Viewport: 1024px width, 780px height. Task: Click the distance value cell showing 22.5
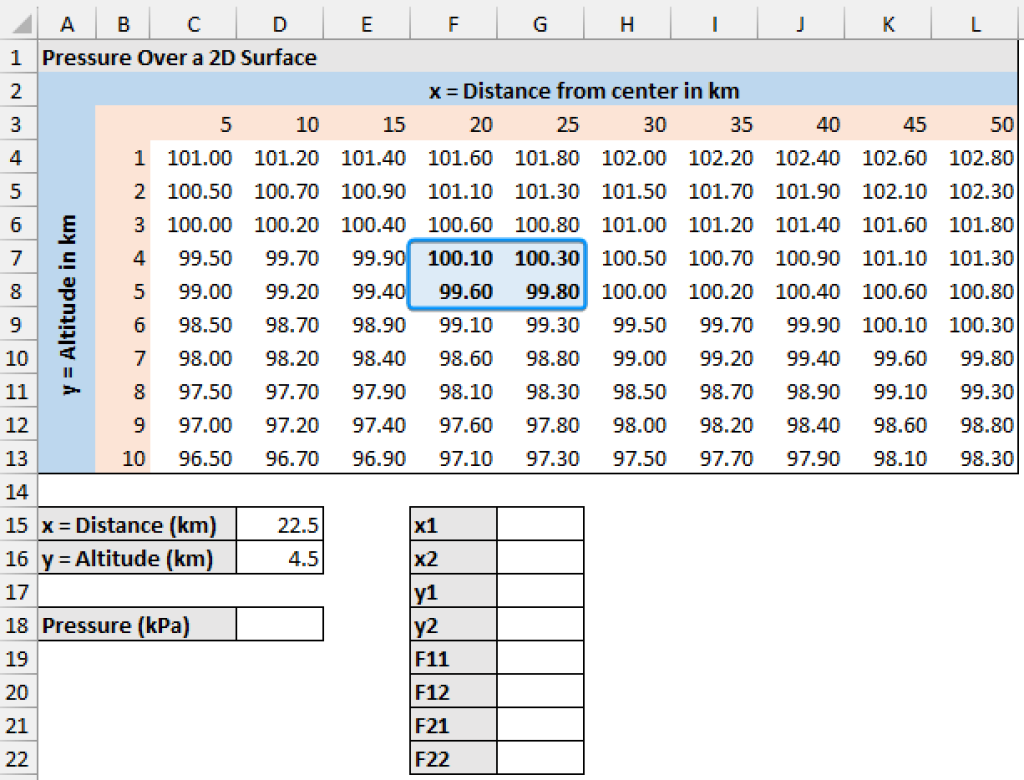coord(280,525)
